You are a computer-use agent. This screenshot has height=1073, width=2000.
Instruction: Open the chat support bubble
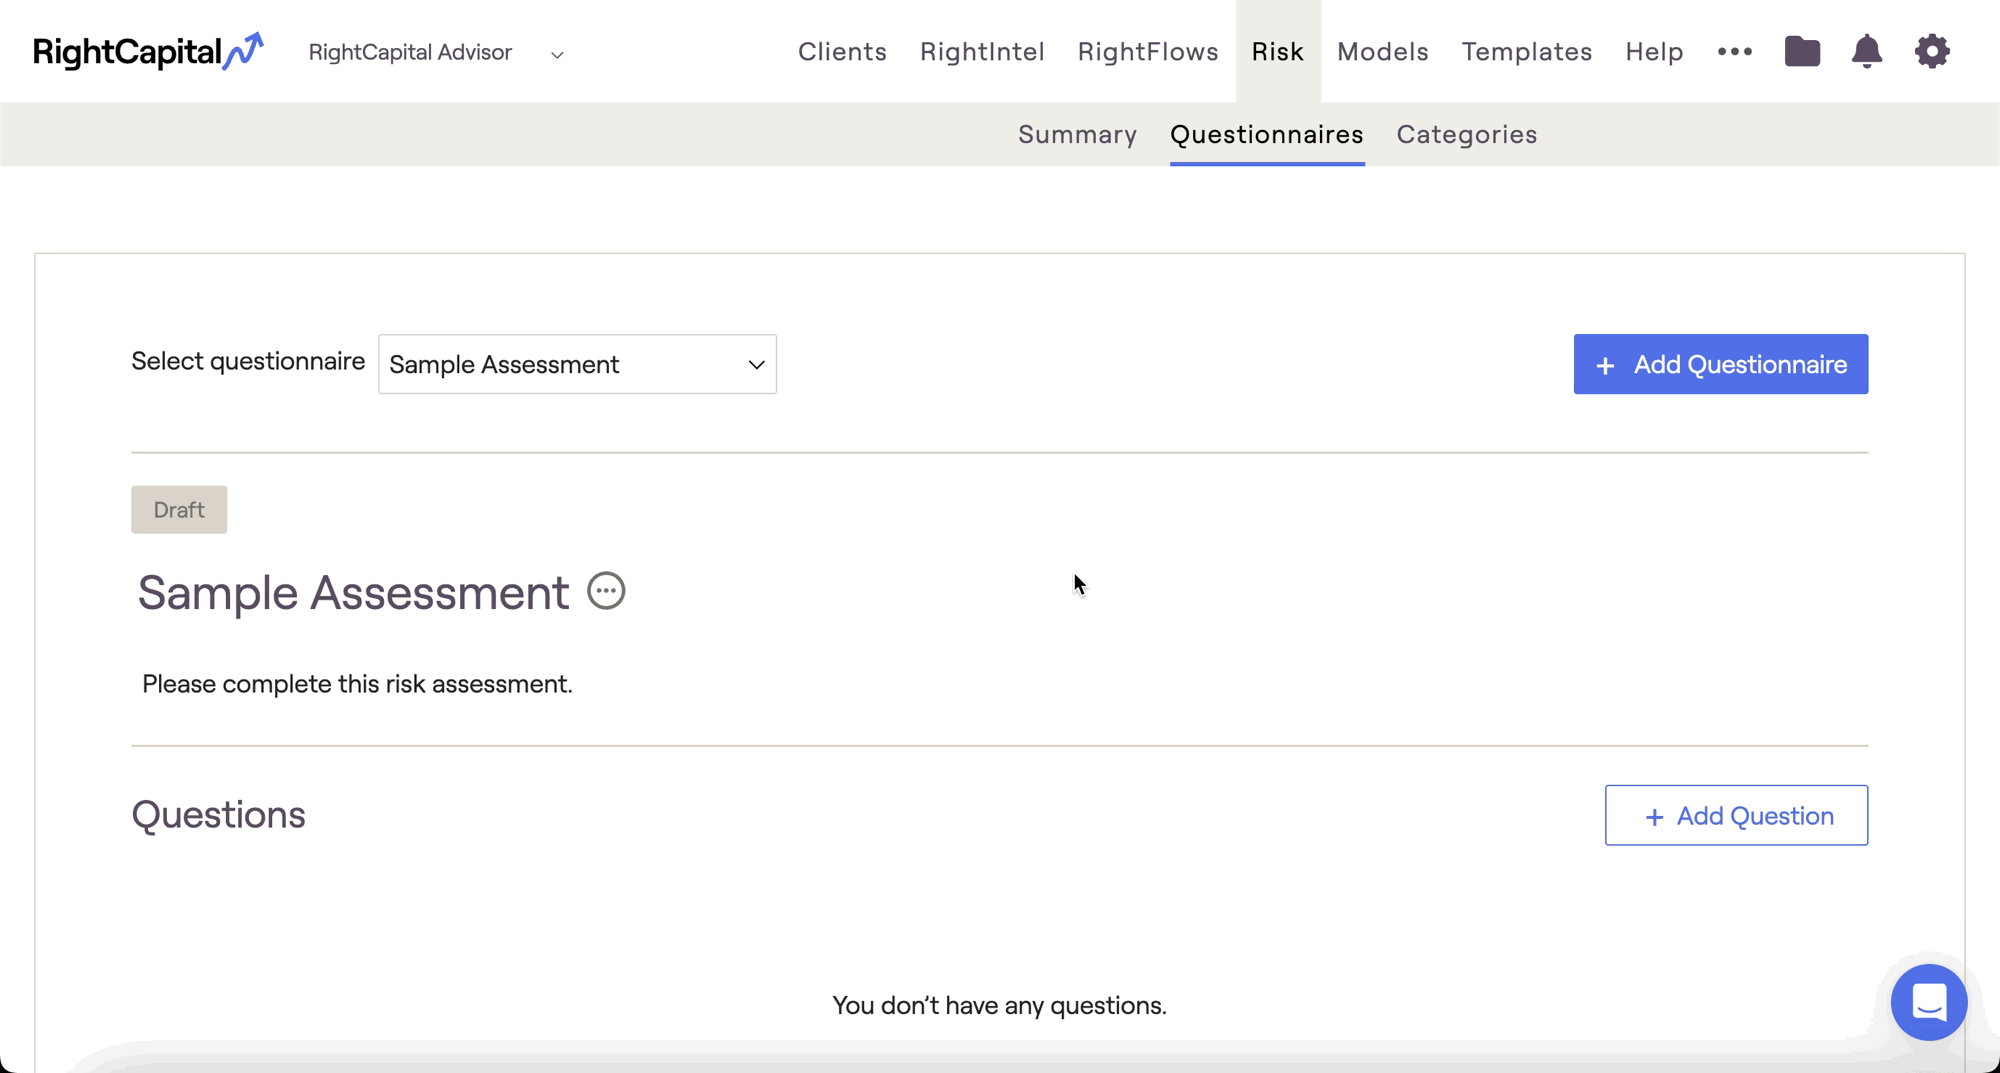click(1929, 1002)
